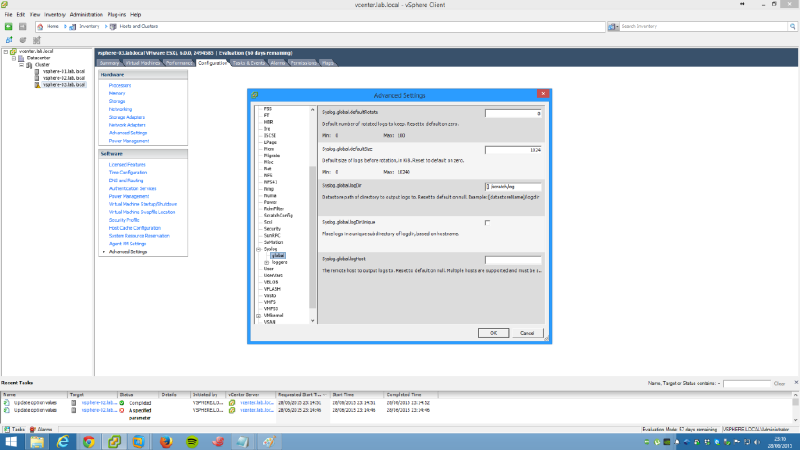Click the Home icon in navigation bar

coord(40,26)
